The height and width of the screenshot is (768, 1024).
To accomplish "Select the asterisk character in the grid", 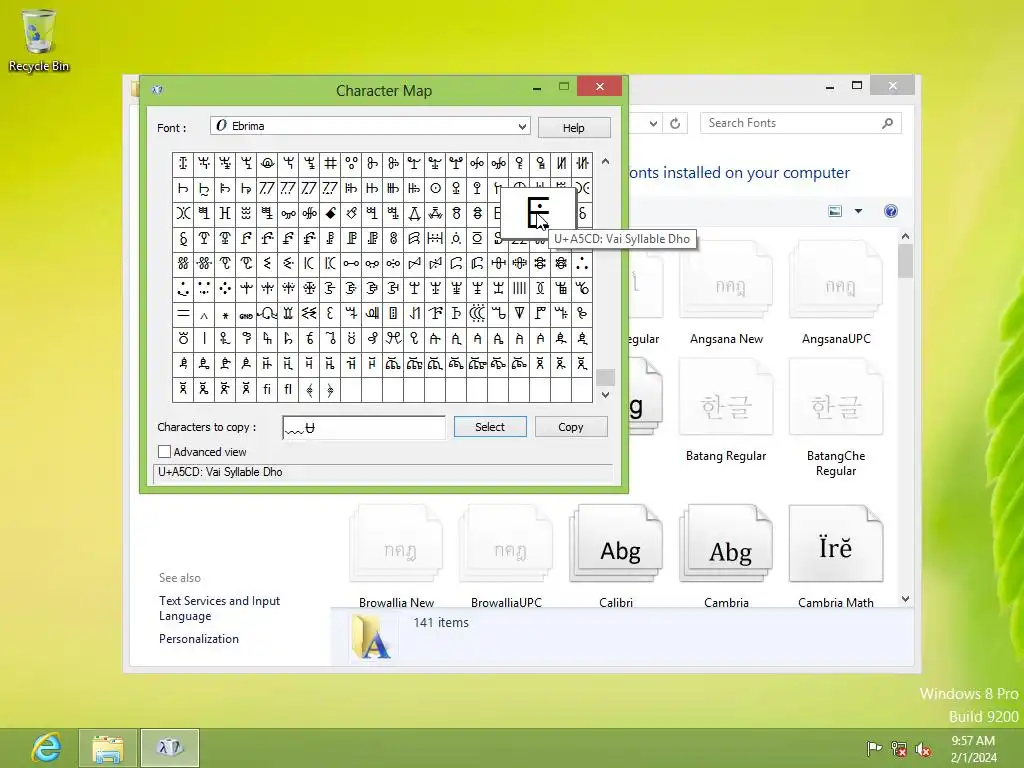I will [225, 315].
